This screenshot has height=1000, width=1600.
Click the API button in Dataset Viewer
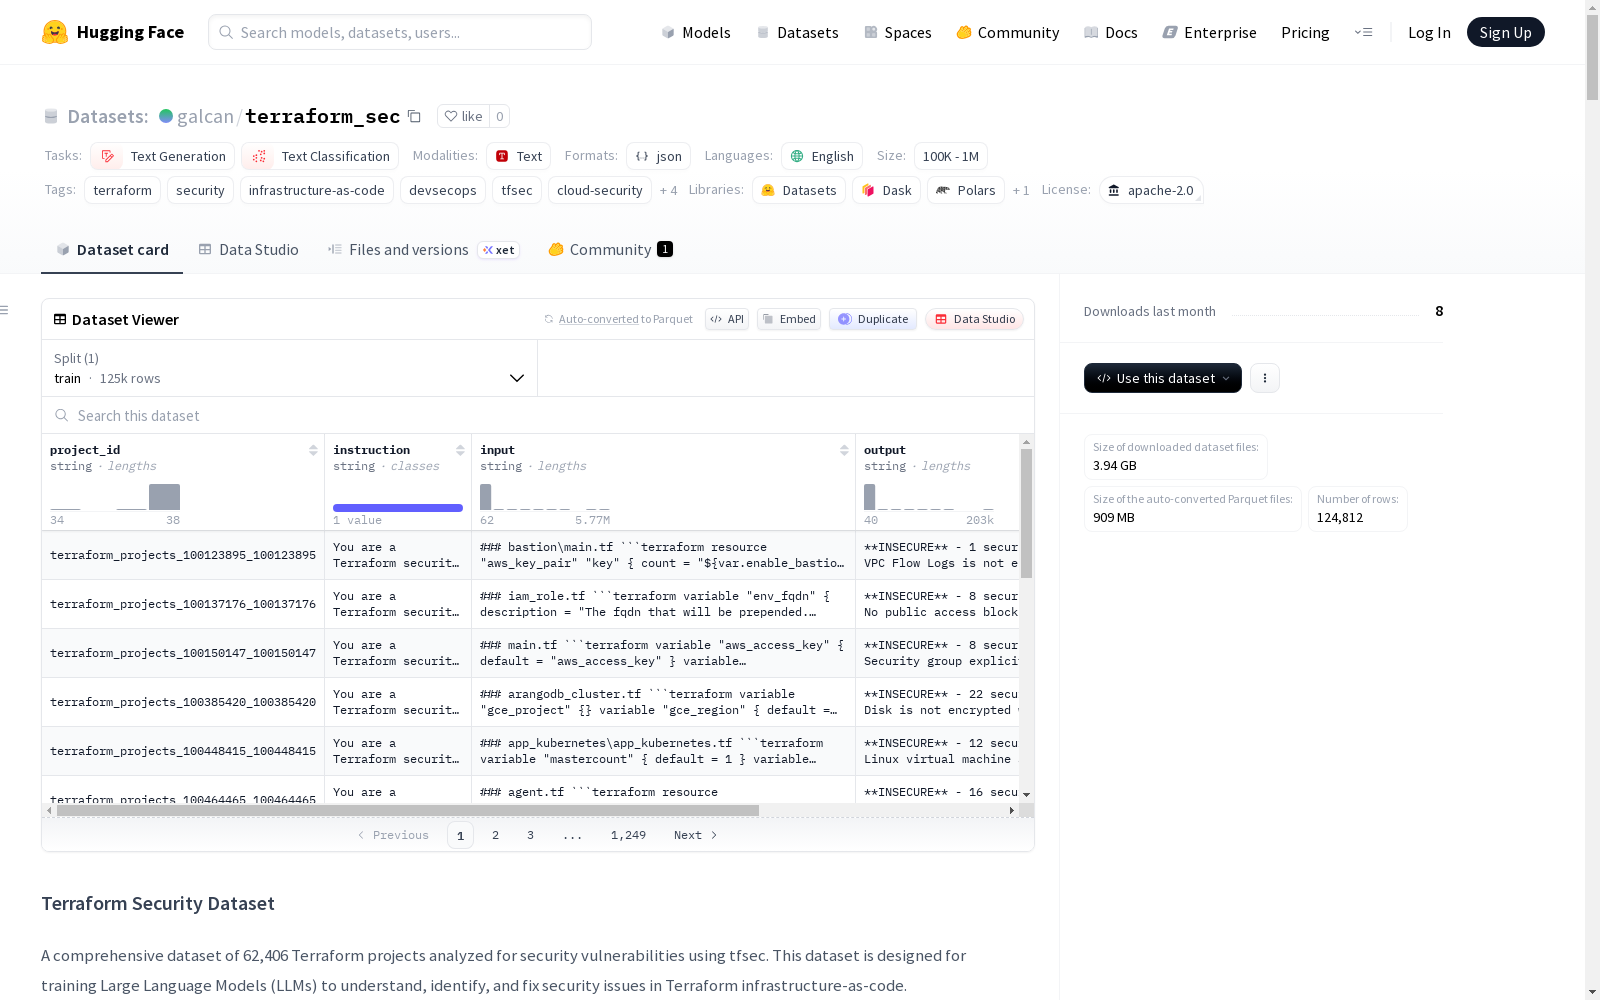[727, 319]
